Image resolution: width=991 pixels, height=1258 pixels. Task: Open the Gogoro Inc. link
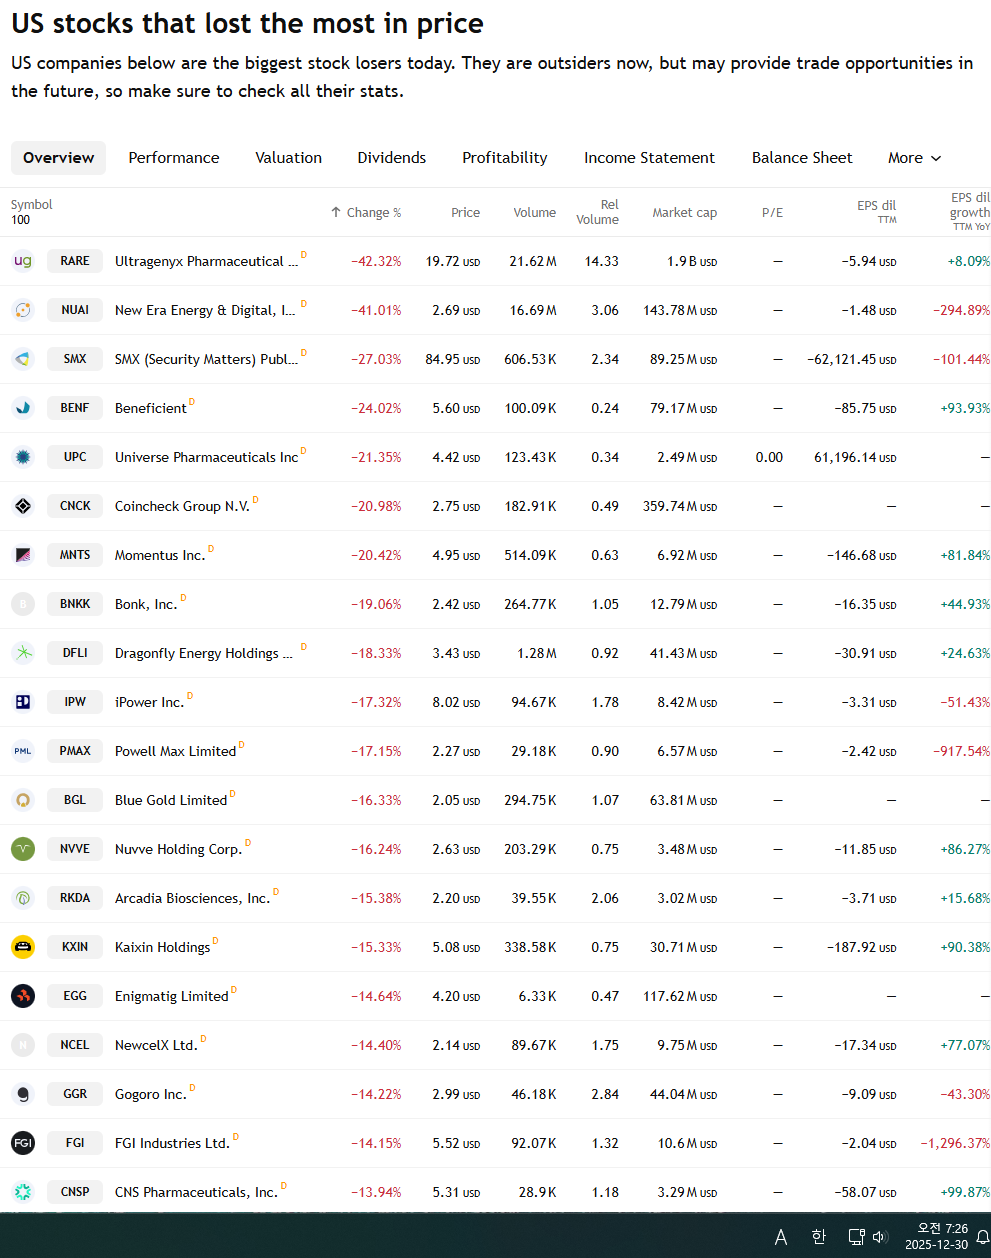coord(151,1094)
